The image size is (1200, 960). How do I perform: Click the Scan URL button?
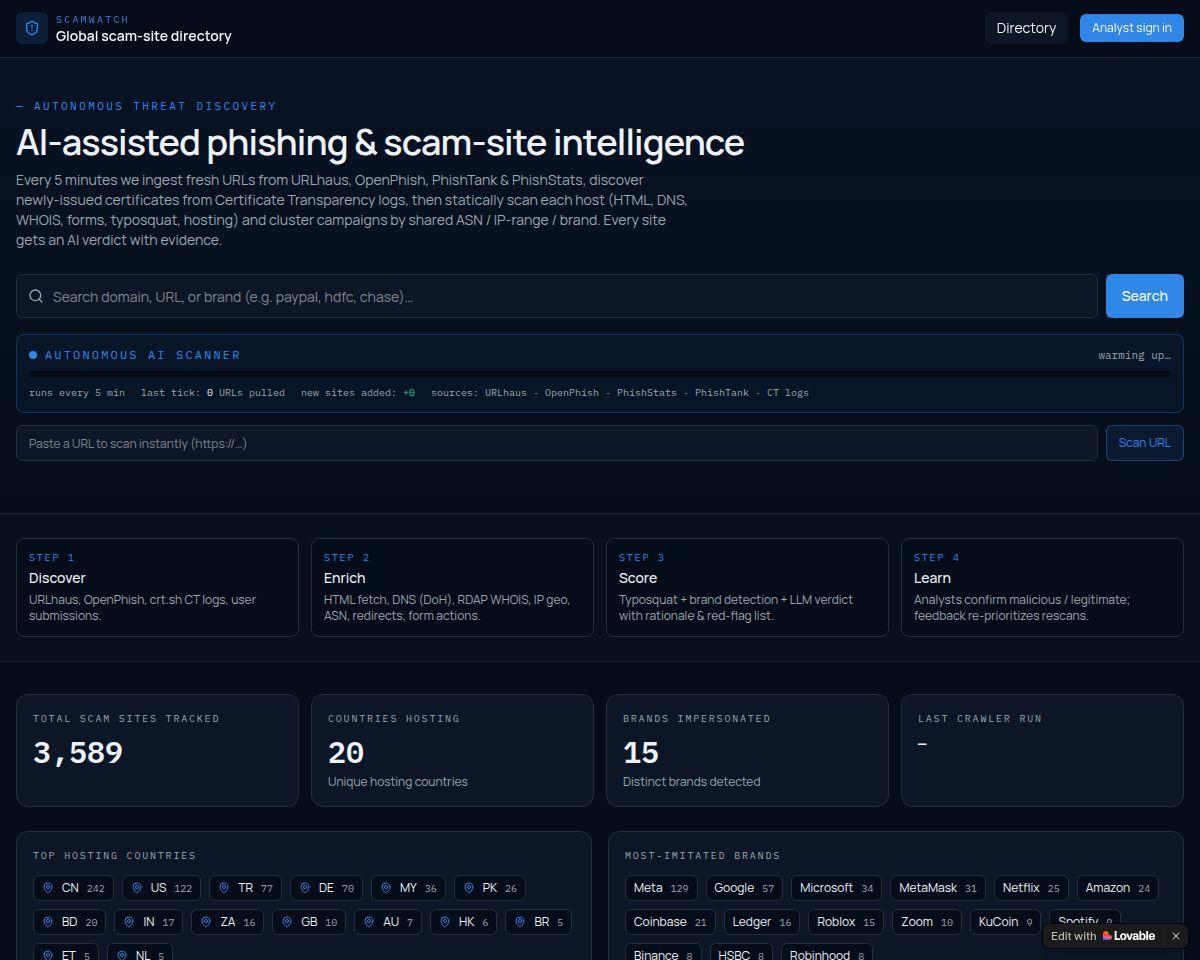[1145, 443]
